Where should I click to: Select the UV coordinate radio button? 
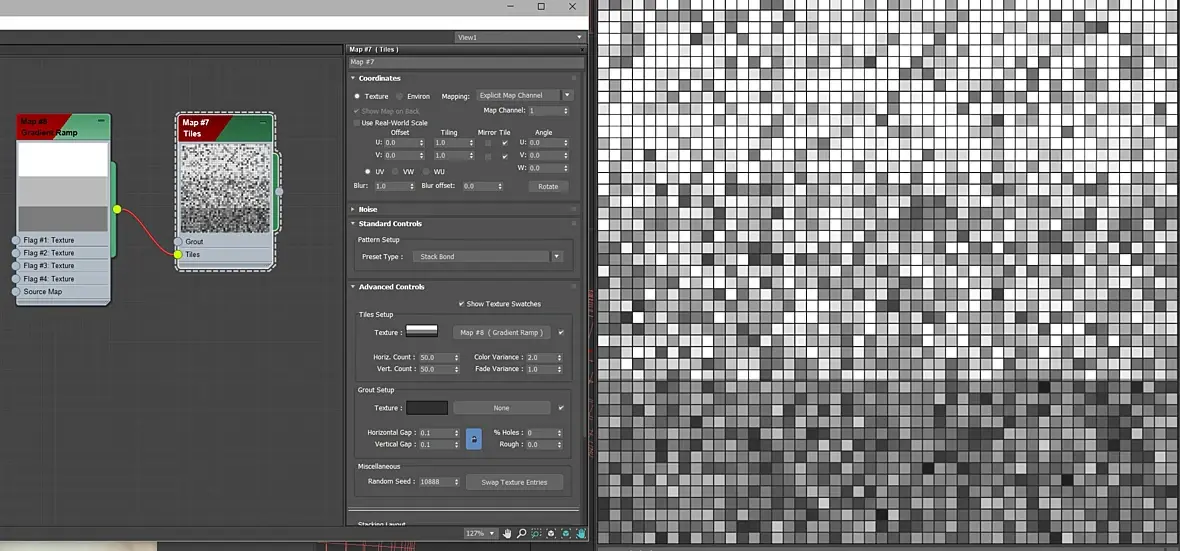pyautogui.click(x=367, y=172)
